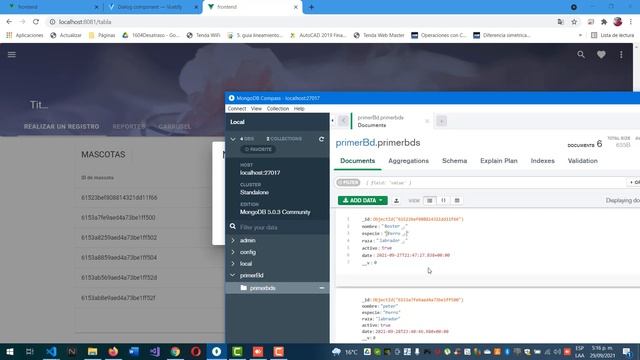Open the Lista de lectura reading list

pyautogui.click(x=612, y=36)
